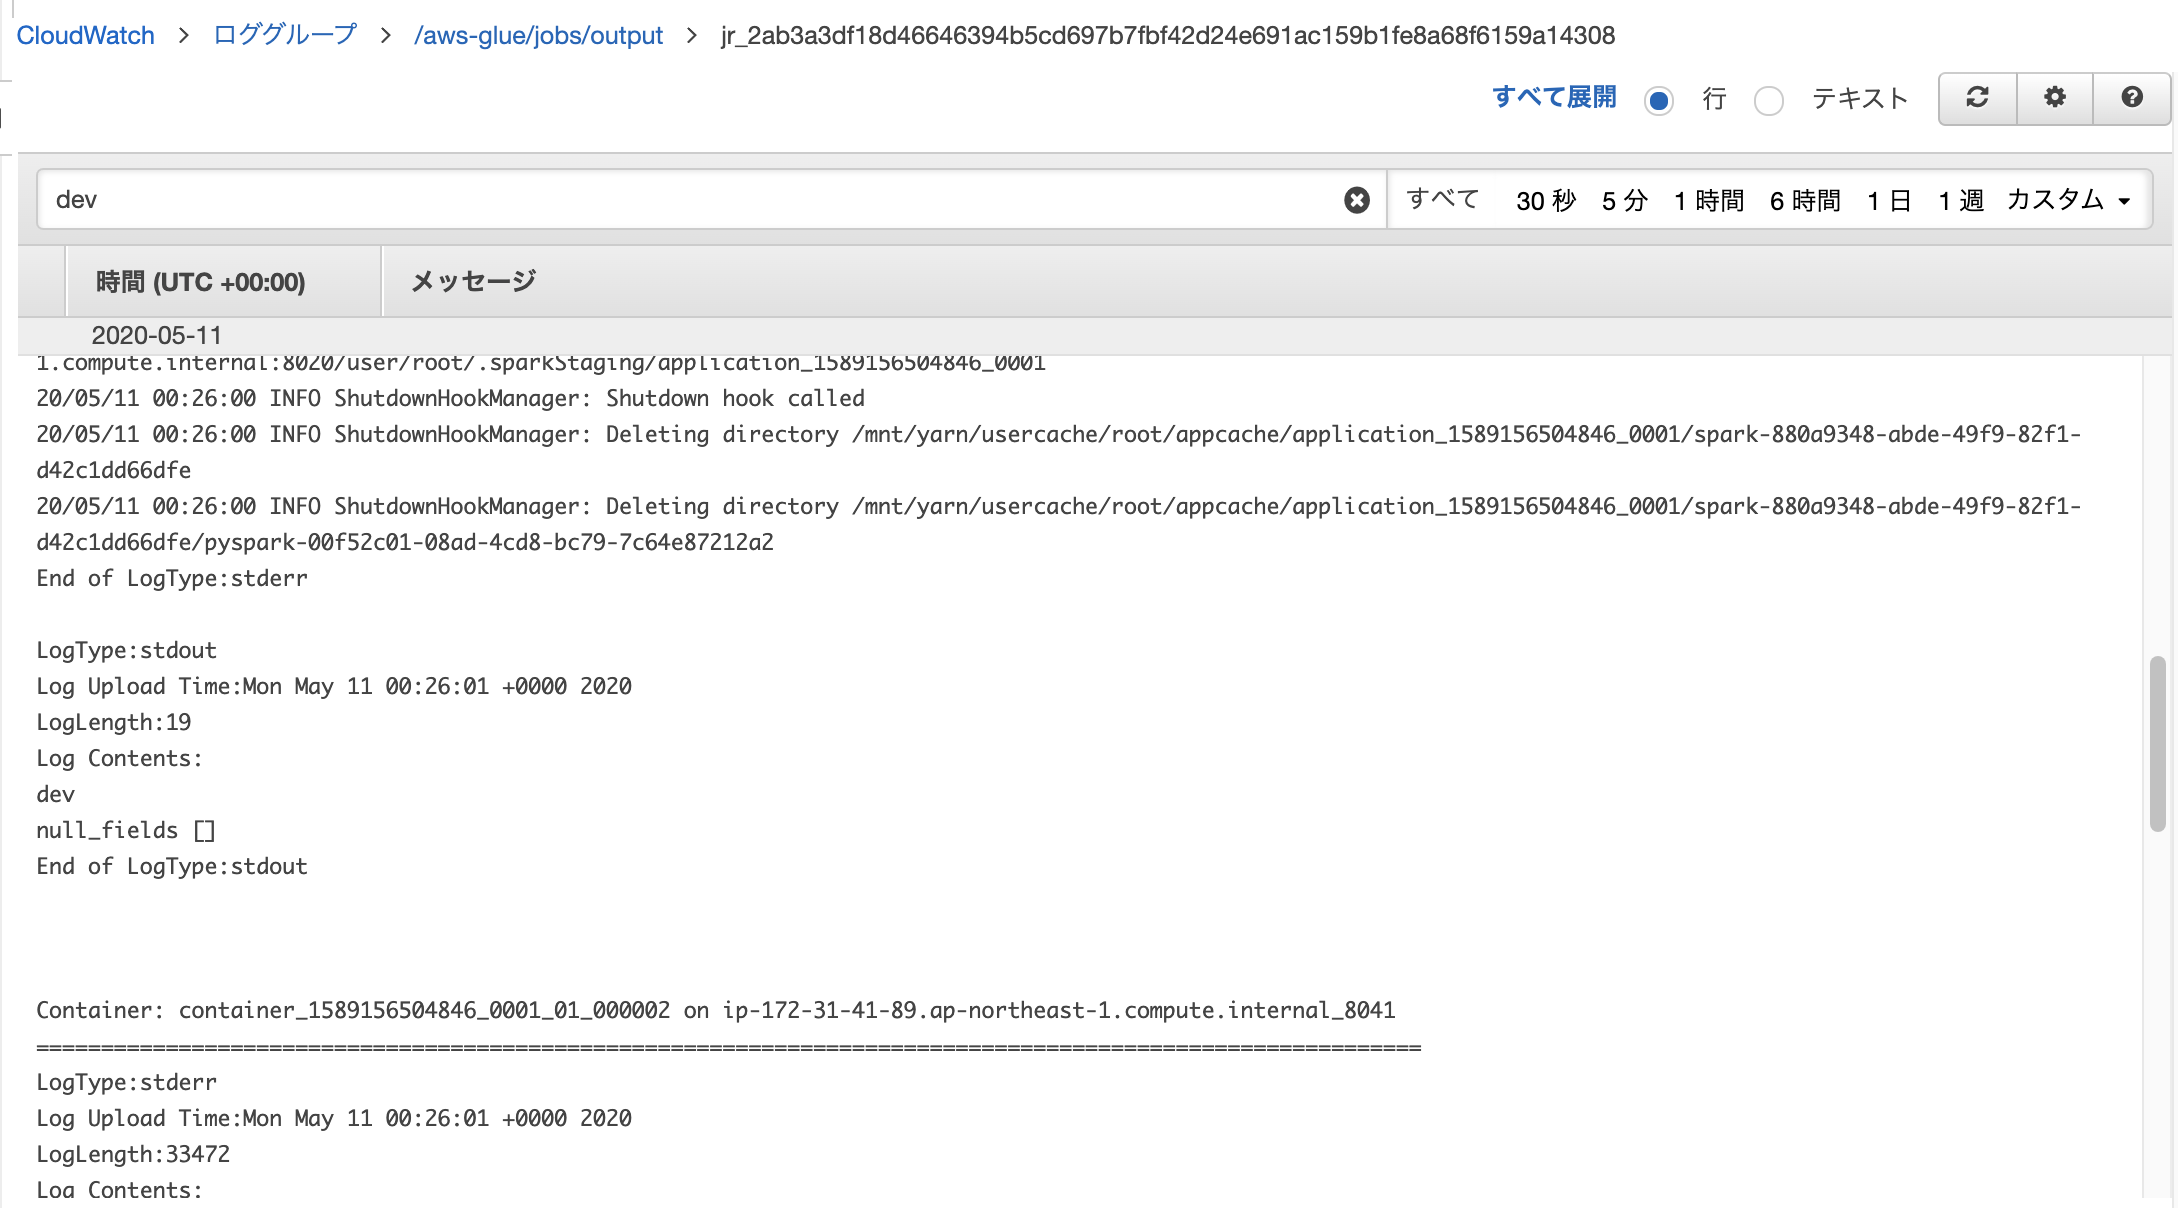2178x1208 pixels.
Task: Select the 行 (row) radio button
Action: click(1659, 100)
